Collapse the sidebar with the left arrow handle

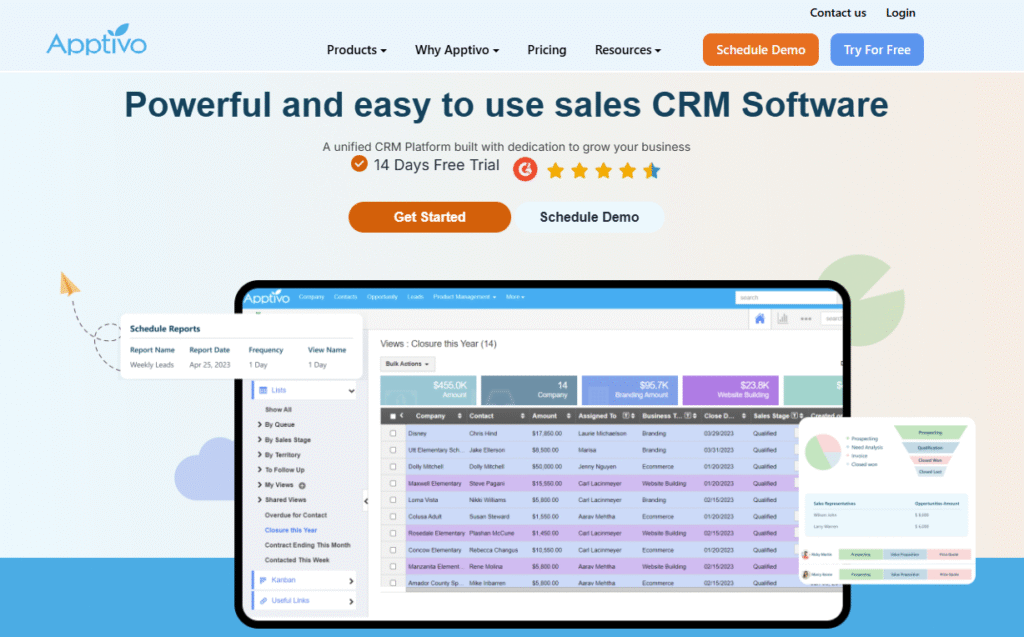tap(366, 501)
